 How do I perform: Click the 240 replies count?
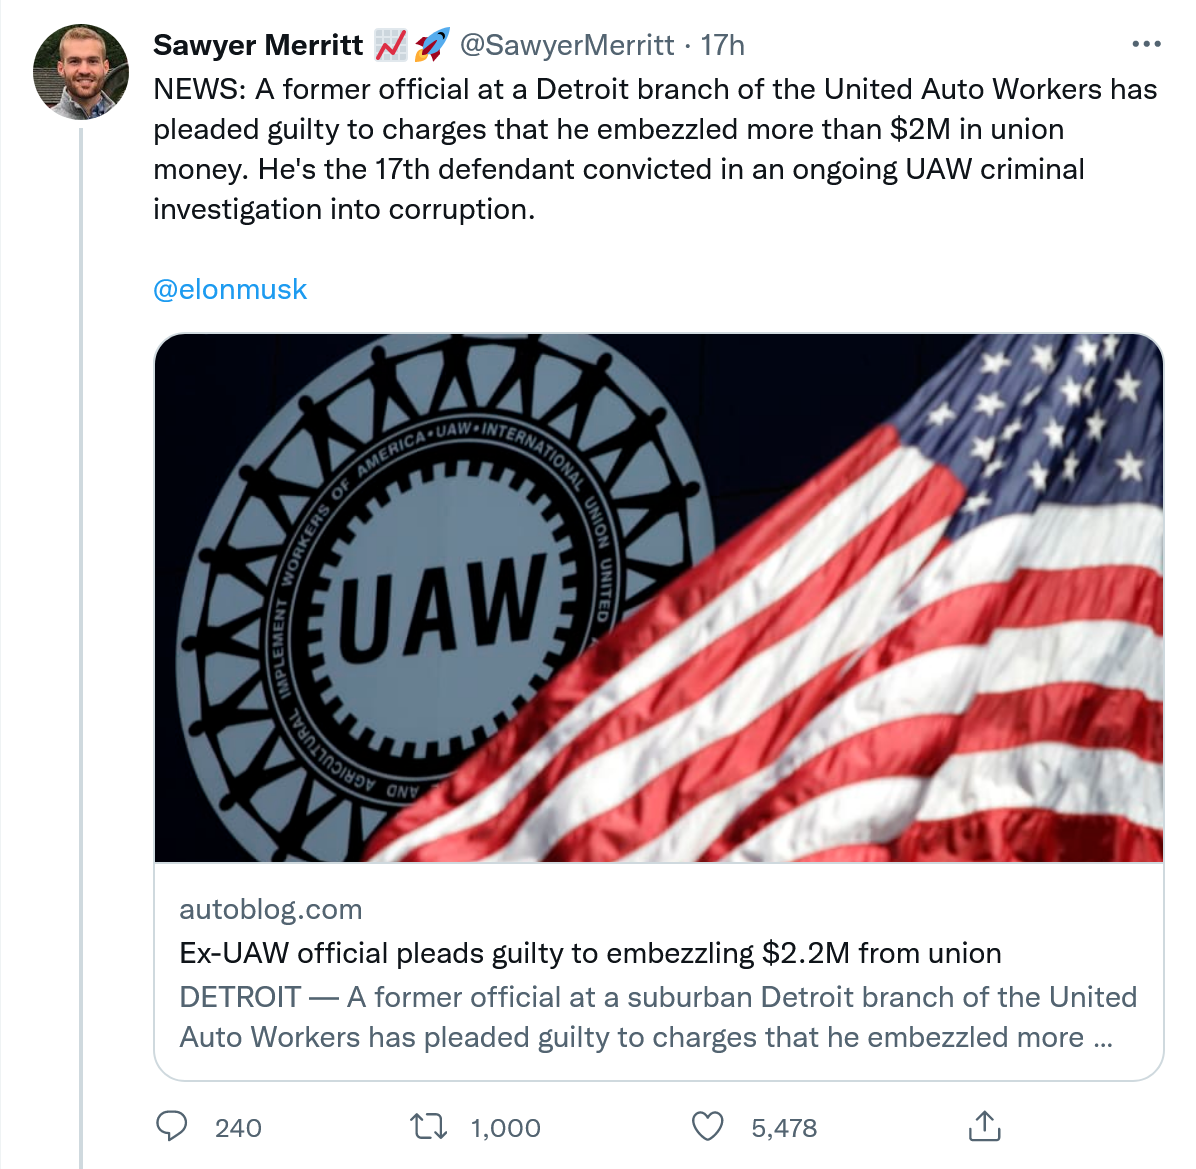pyautogui.click(x=238, y=1128)
